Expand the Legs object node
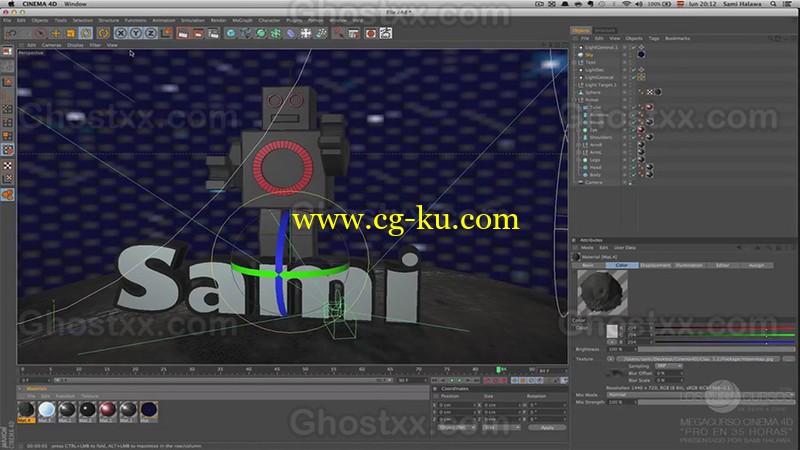 point(579,160)
